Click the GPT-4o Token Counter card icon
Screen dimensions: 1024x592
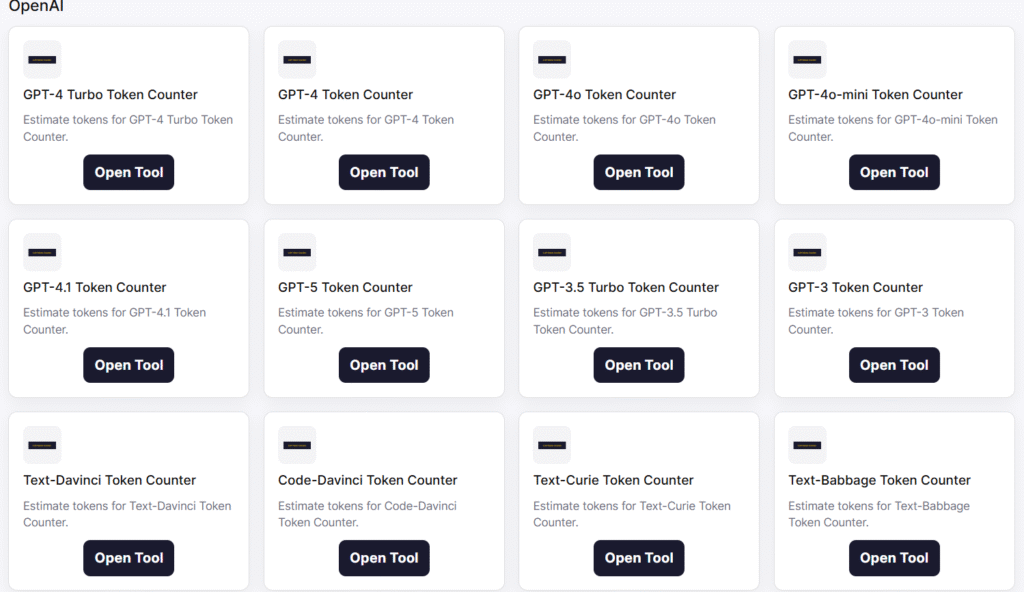coord(552,59)
